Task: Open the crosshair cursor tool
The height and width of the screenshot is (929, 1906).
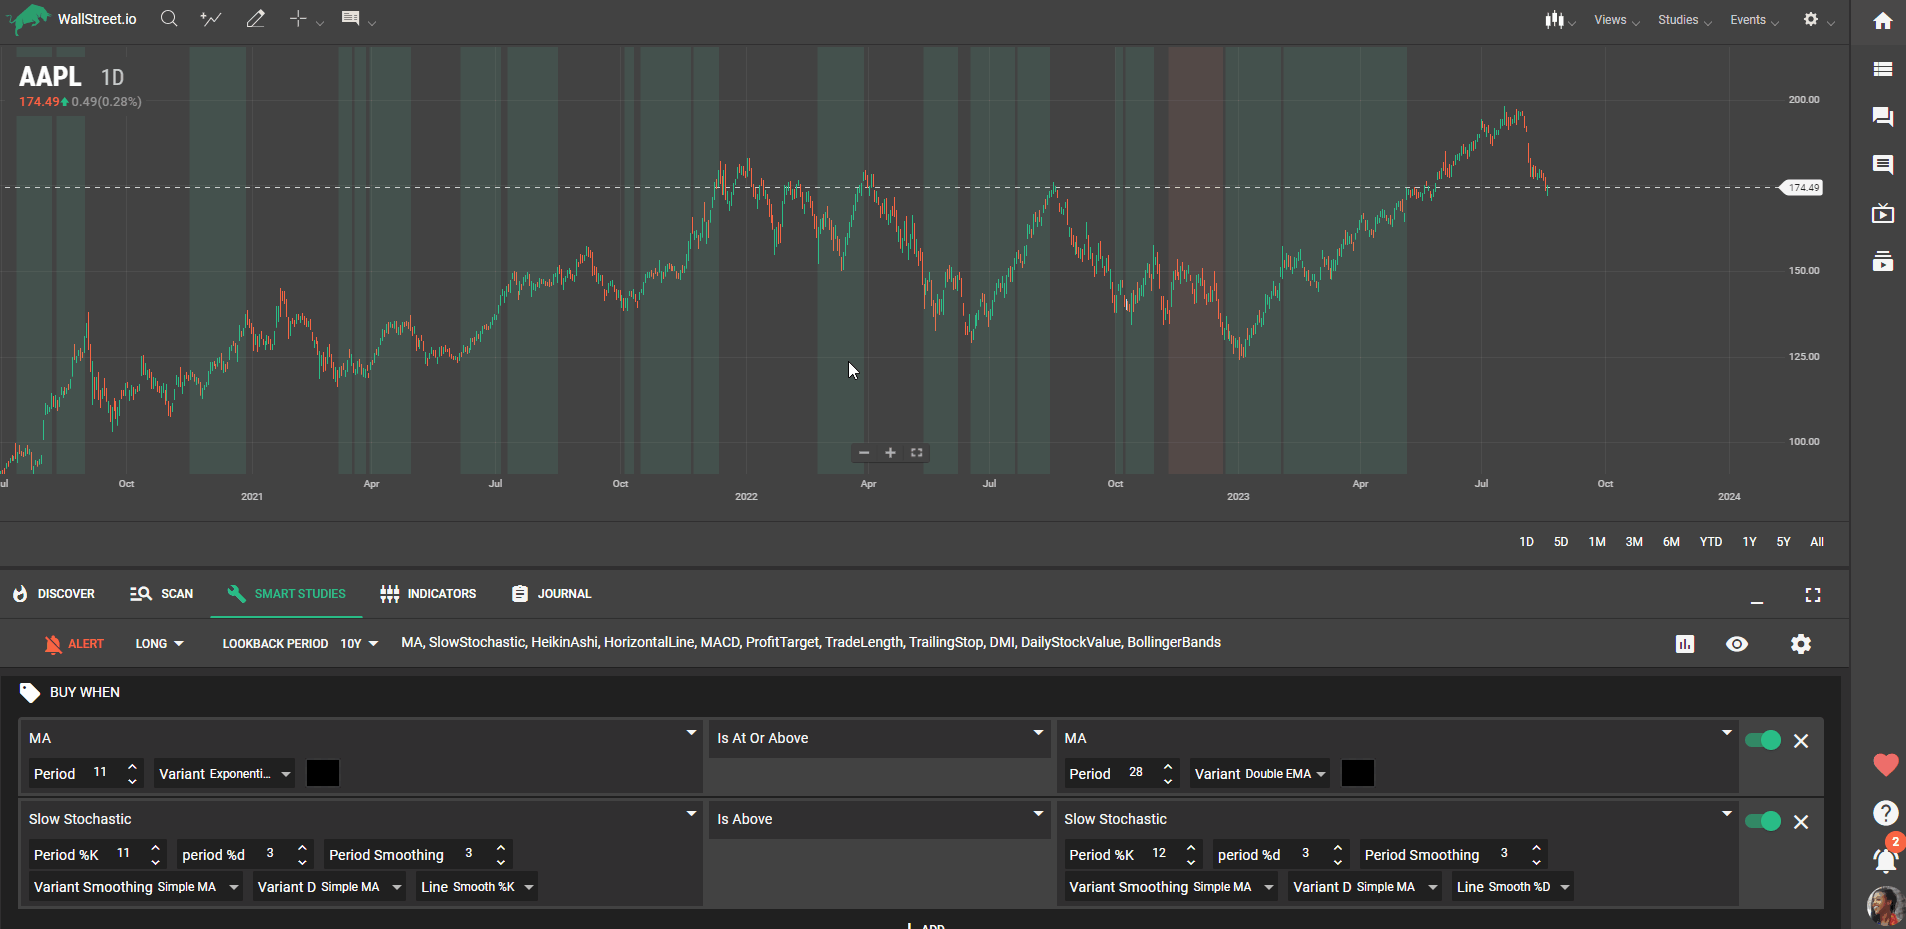Action: click(x=298, y=19)
